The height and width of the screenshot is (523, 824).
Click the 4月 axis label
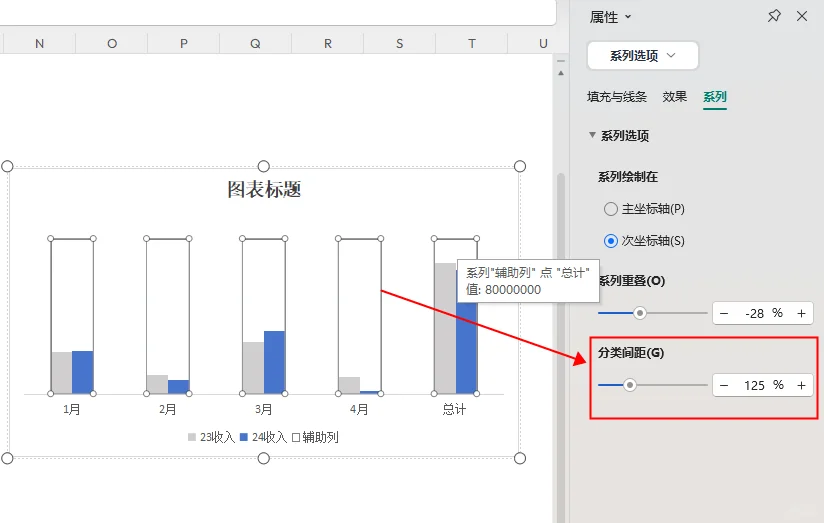[x=359, y=409]
